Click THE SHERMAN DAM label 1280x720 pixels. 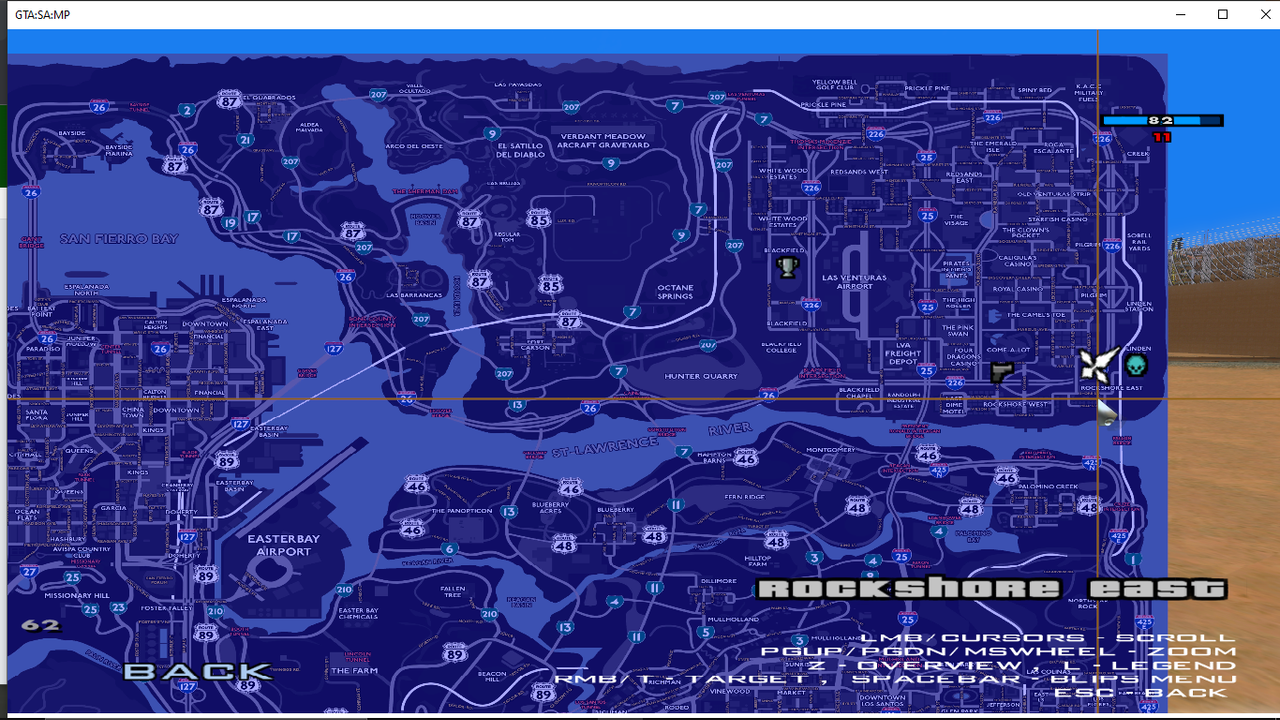tap(425, 191)
